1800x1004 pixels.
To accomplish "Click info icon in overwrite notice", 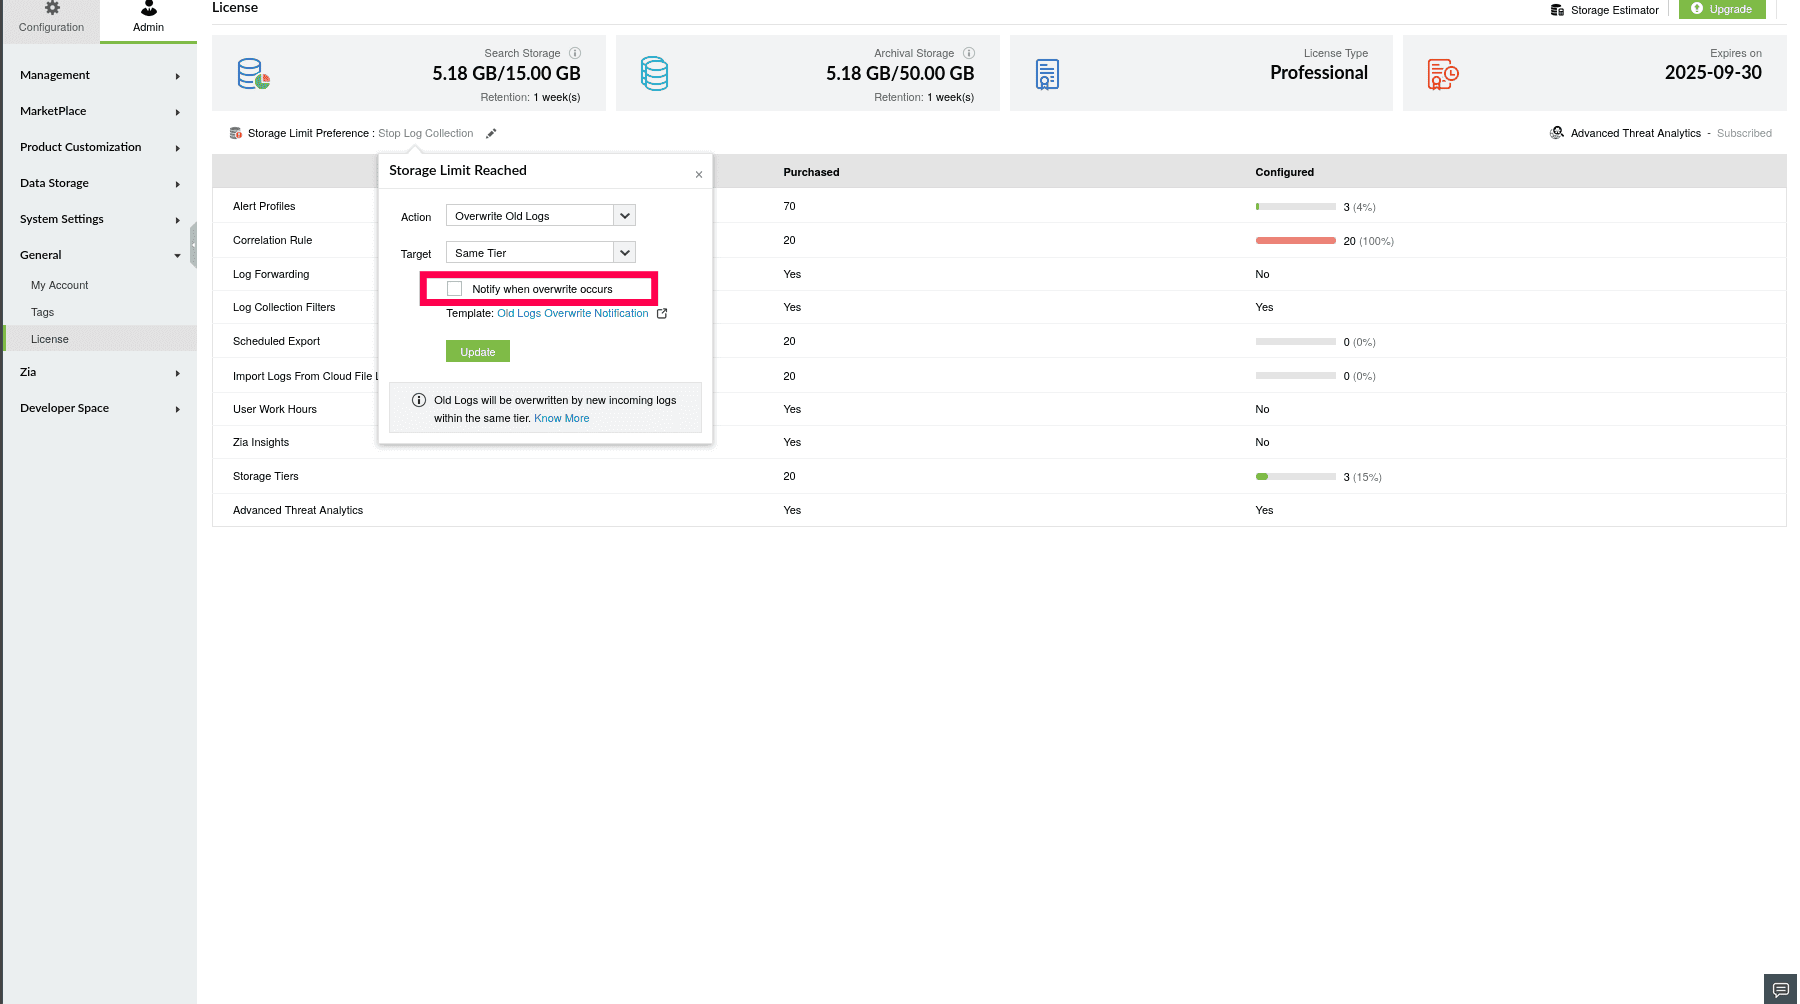I will (x=419, y=400).
